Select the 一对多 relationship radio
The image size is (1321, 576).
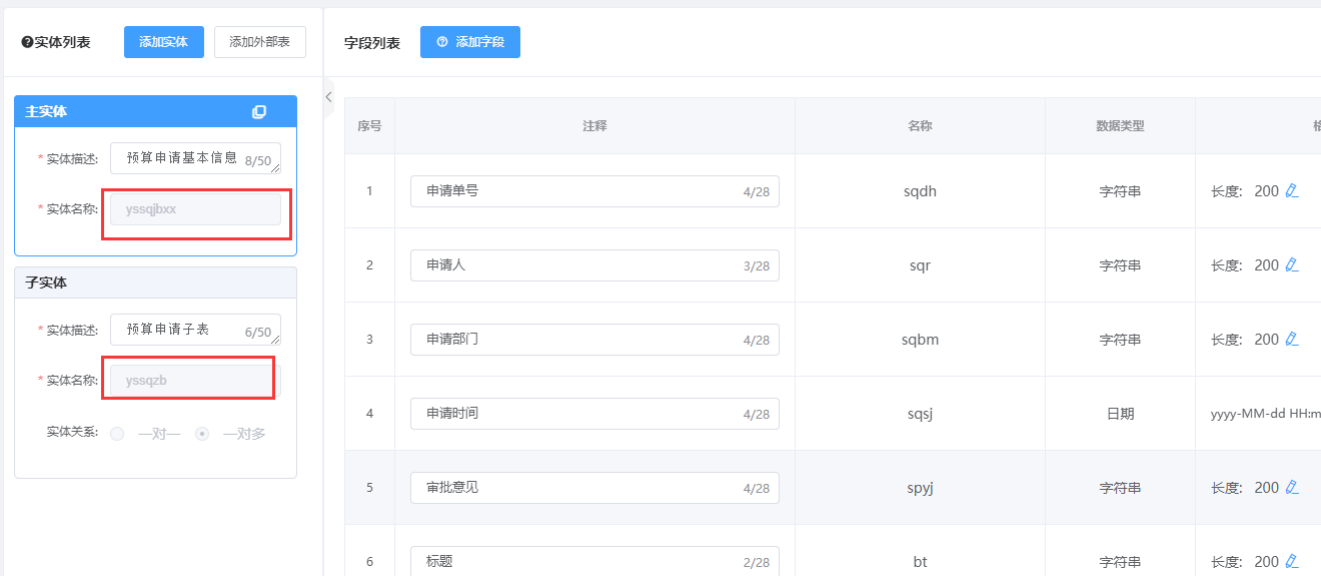202,434
